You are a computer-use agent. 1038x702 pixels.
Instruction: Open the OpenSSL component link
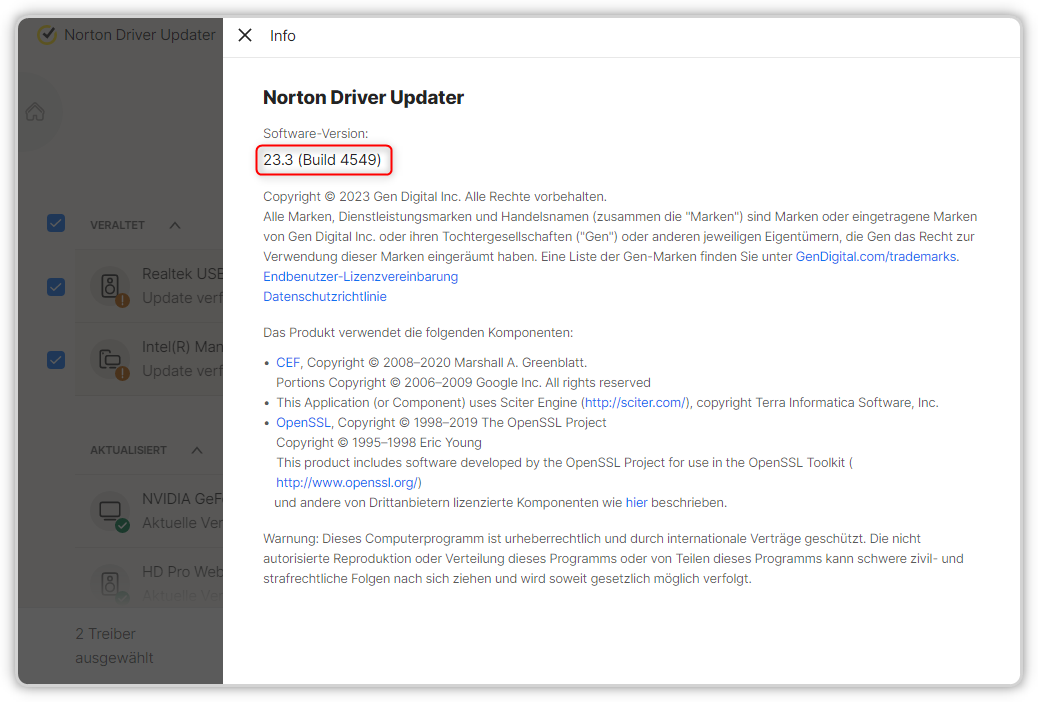tap(303, 422)
